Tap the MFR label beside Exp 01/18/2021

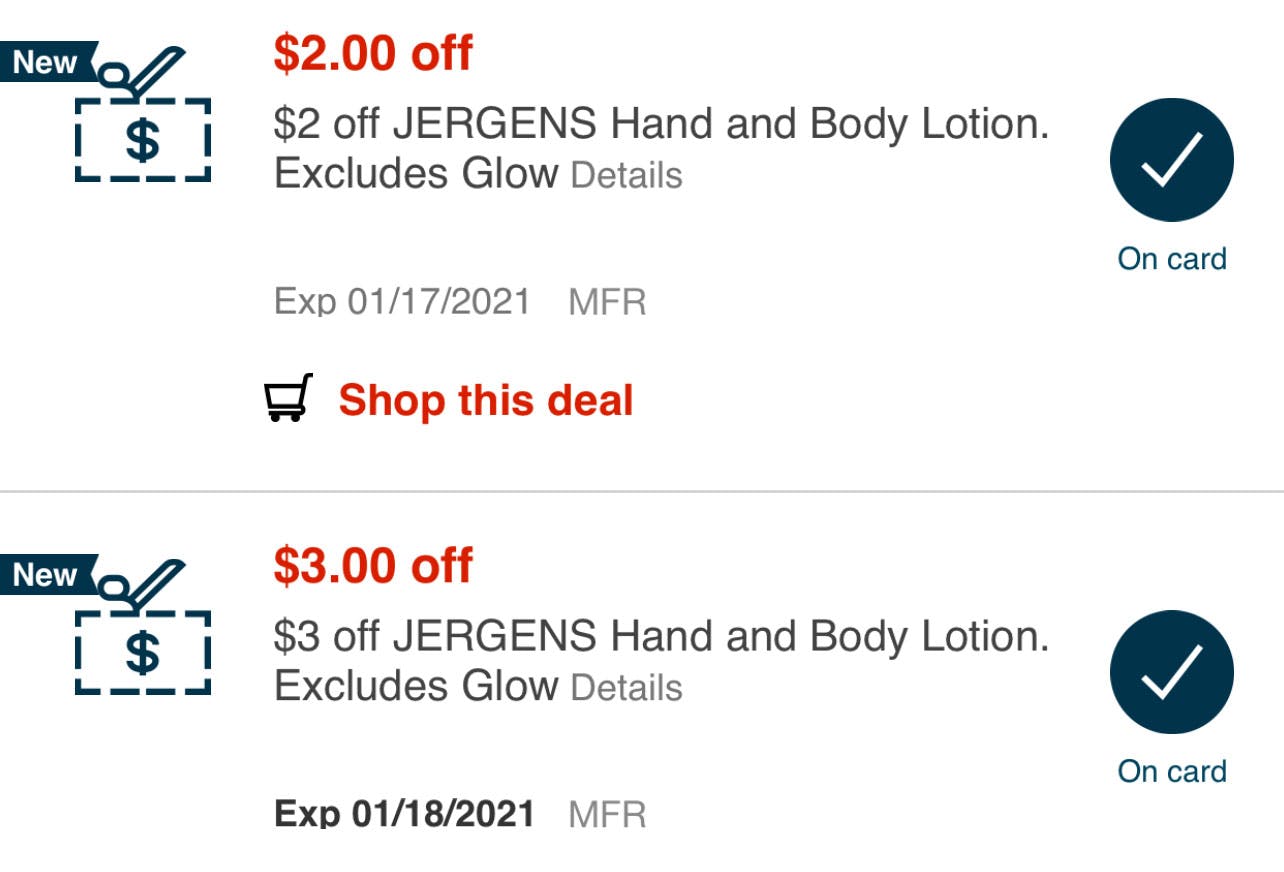tap(607, 815)
